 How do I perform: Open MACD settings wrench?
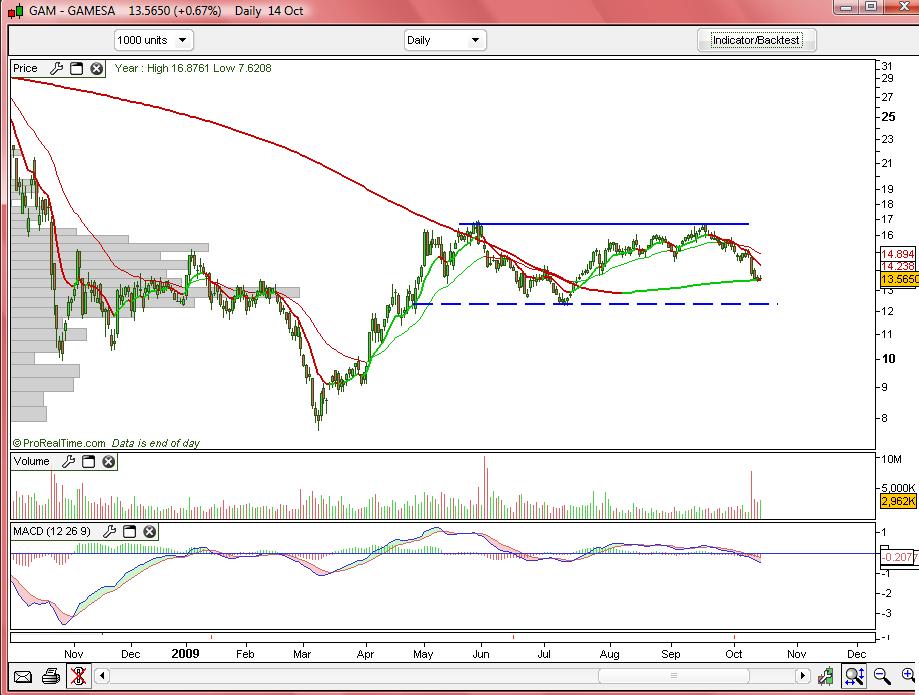(x=110, y=532)
